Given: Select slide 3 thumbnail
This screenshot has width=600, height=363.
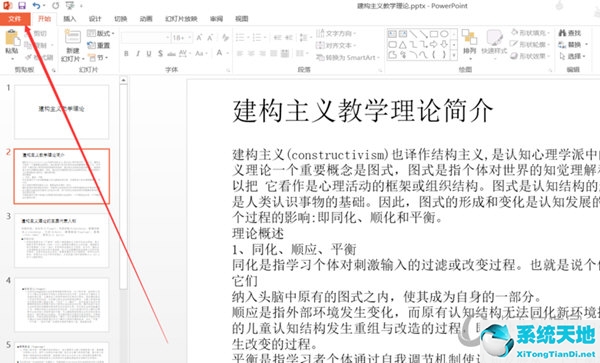Looking at the screenshot, I should pos(62,241).
